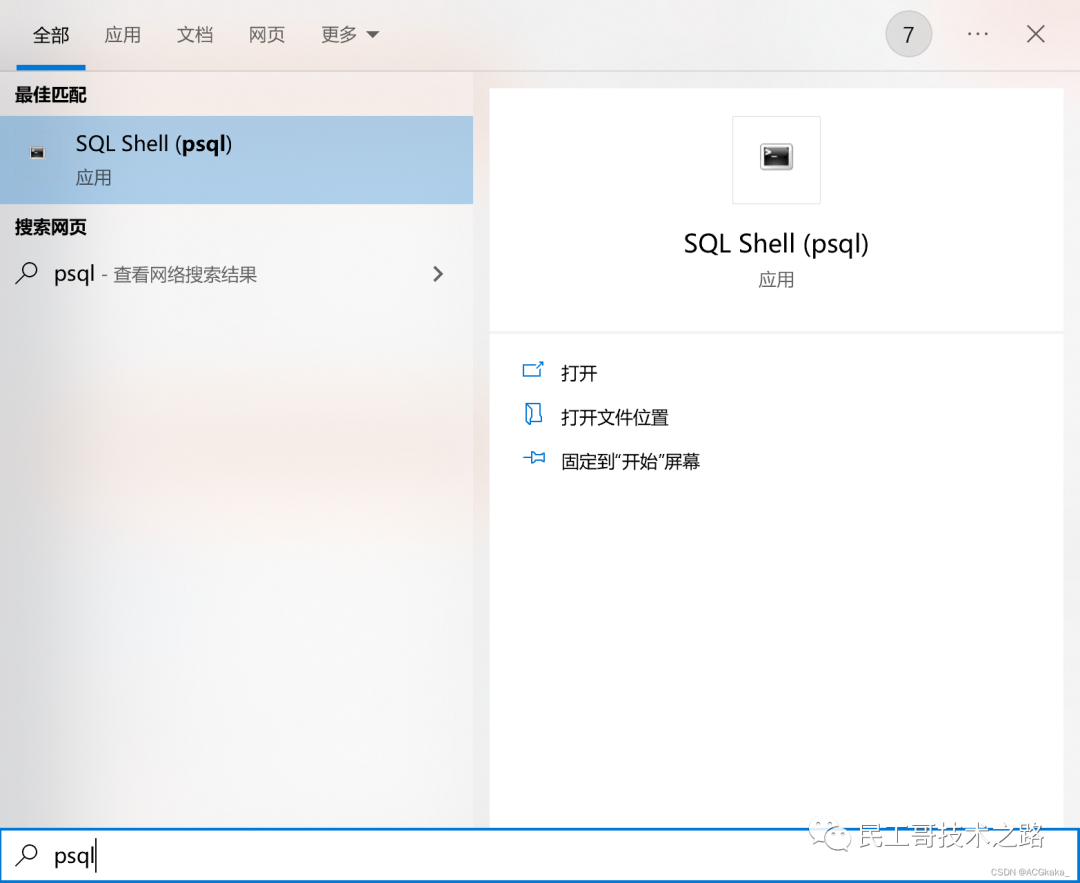The width and height of the screenshot is (1080, 883).
Task: Click the open icon next to 打开
Action: (533, 371)
